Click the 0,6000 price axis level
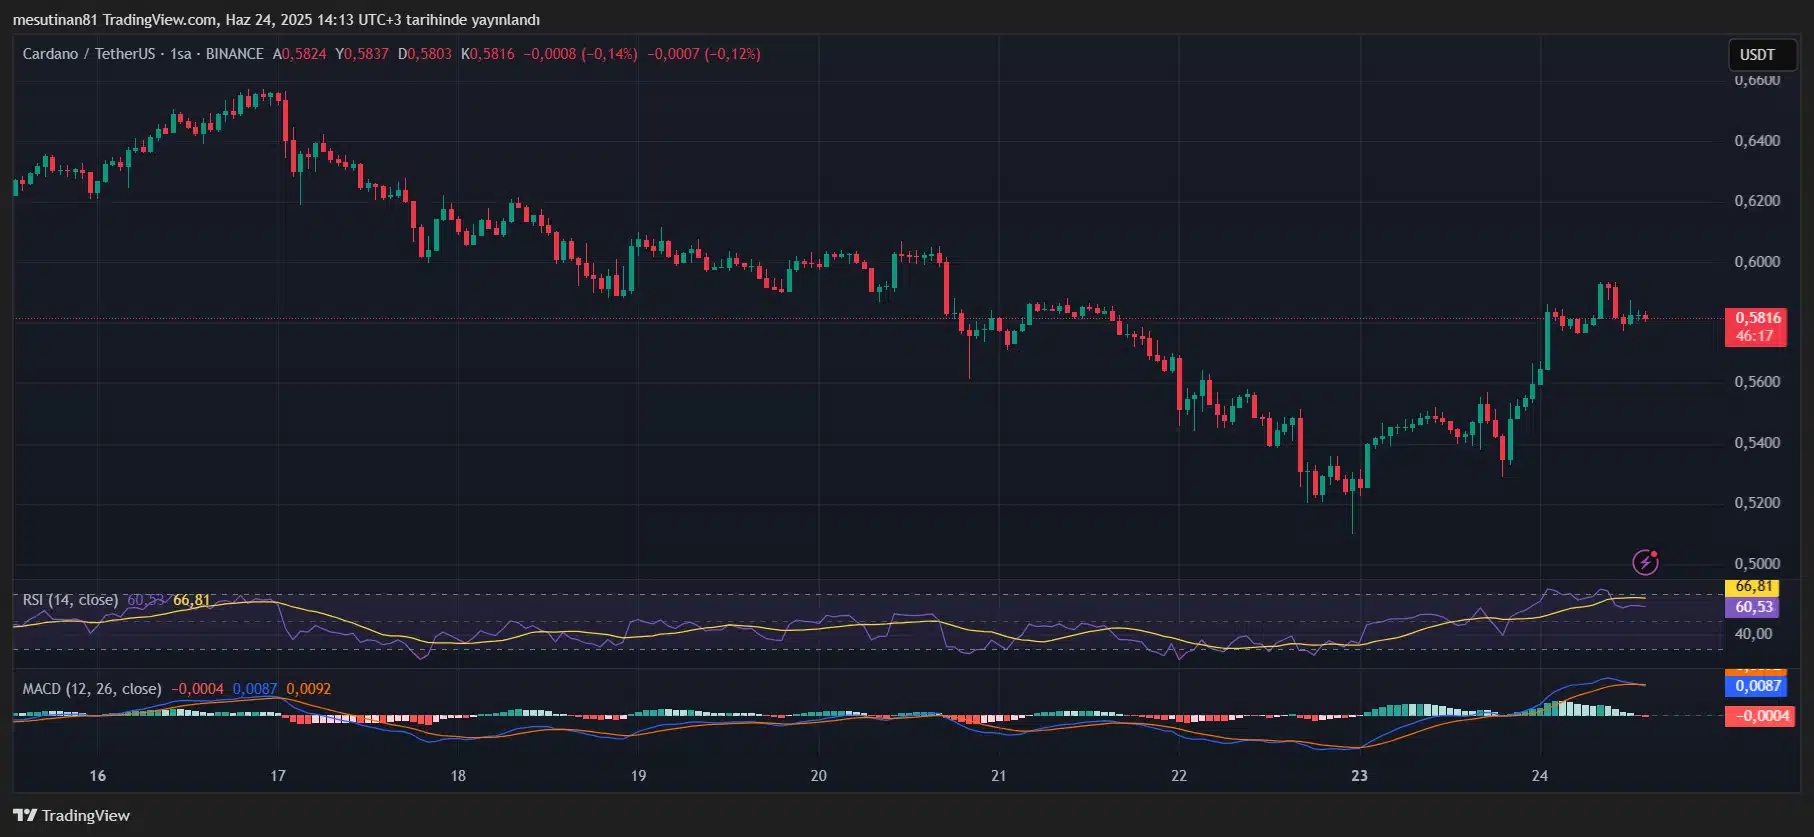 click(x=1757, y=262)
